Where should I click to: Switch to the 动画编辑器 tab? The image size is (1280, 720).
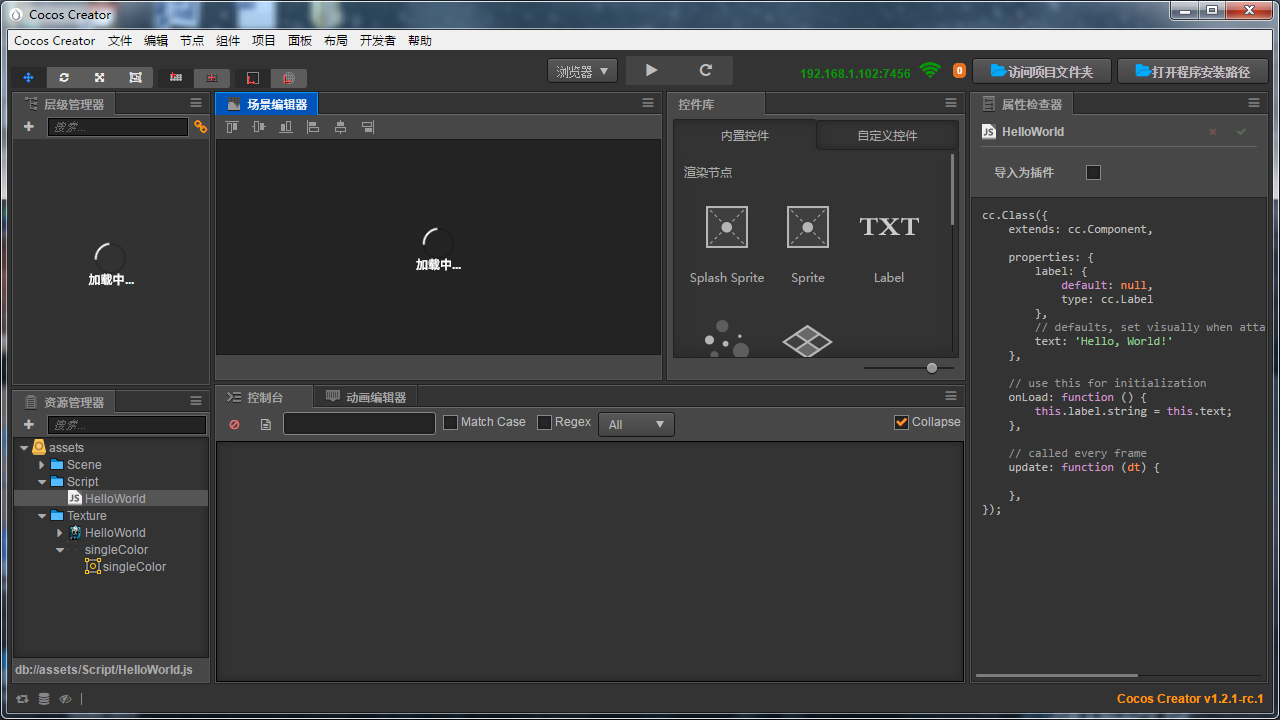366,397
